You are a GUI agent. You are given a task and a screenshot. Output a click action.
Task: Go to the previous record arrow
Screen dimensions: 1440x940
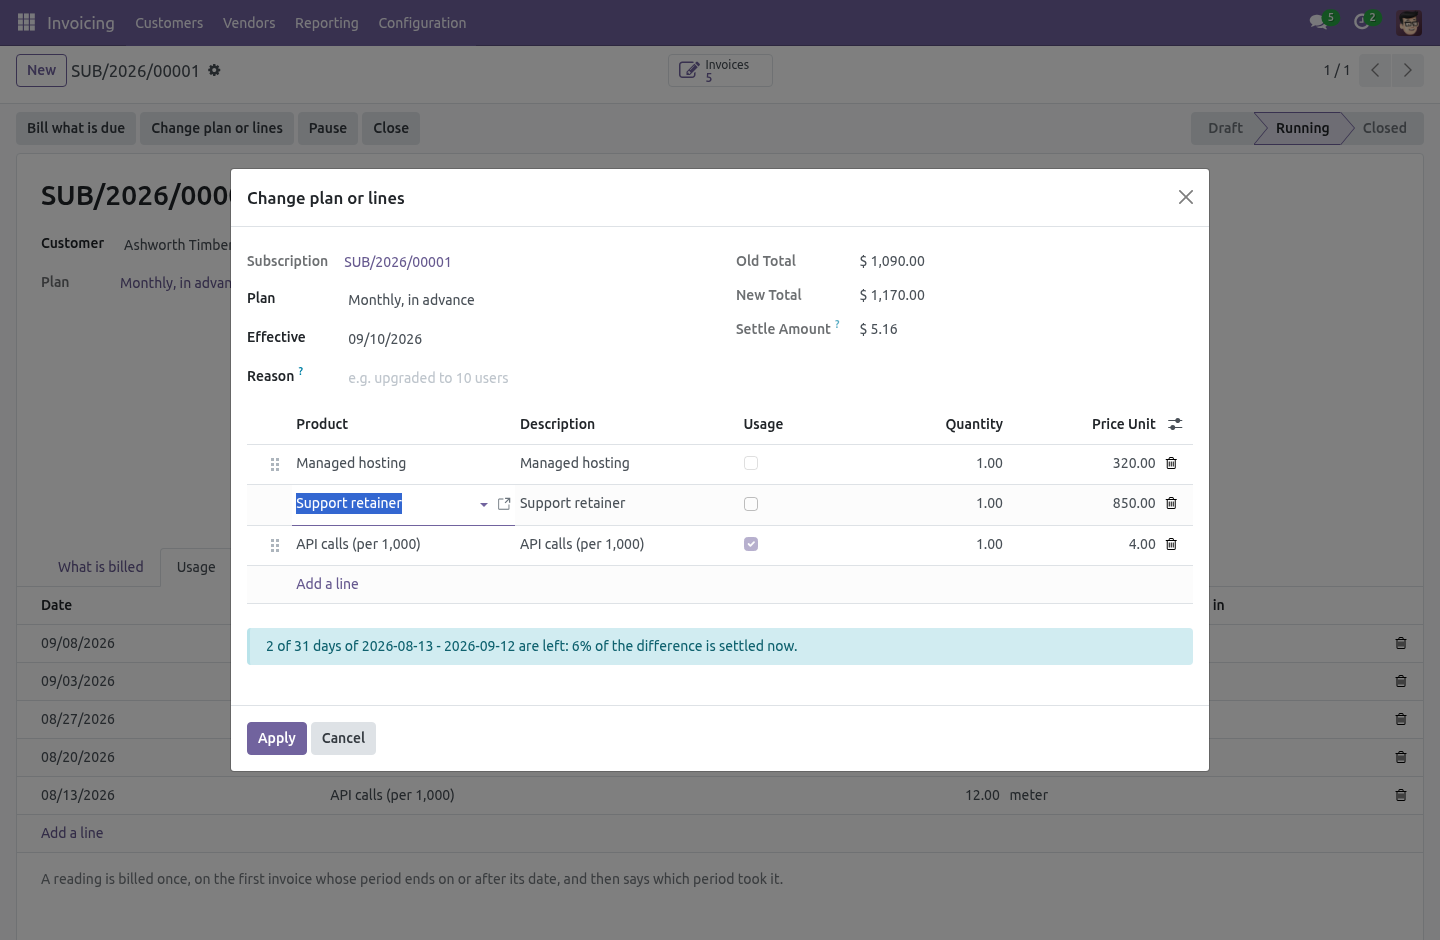pos(1375,70)
